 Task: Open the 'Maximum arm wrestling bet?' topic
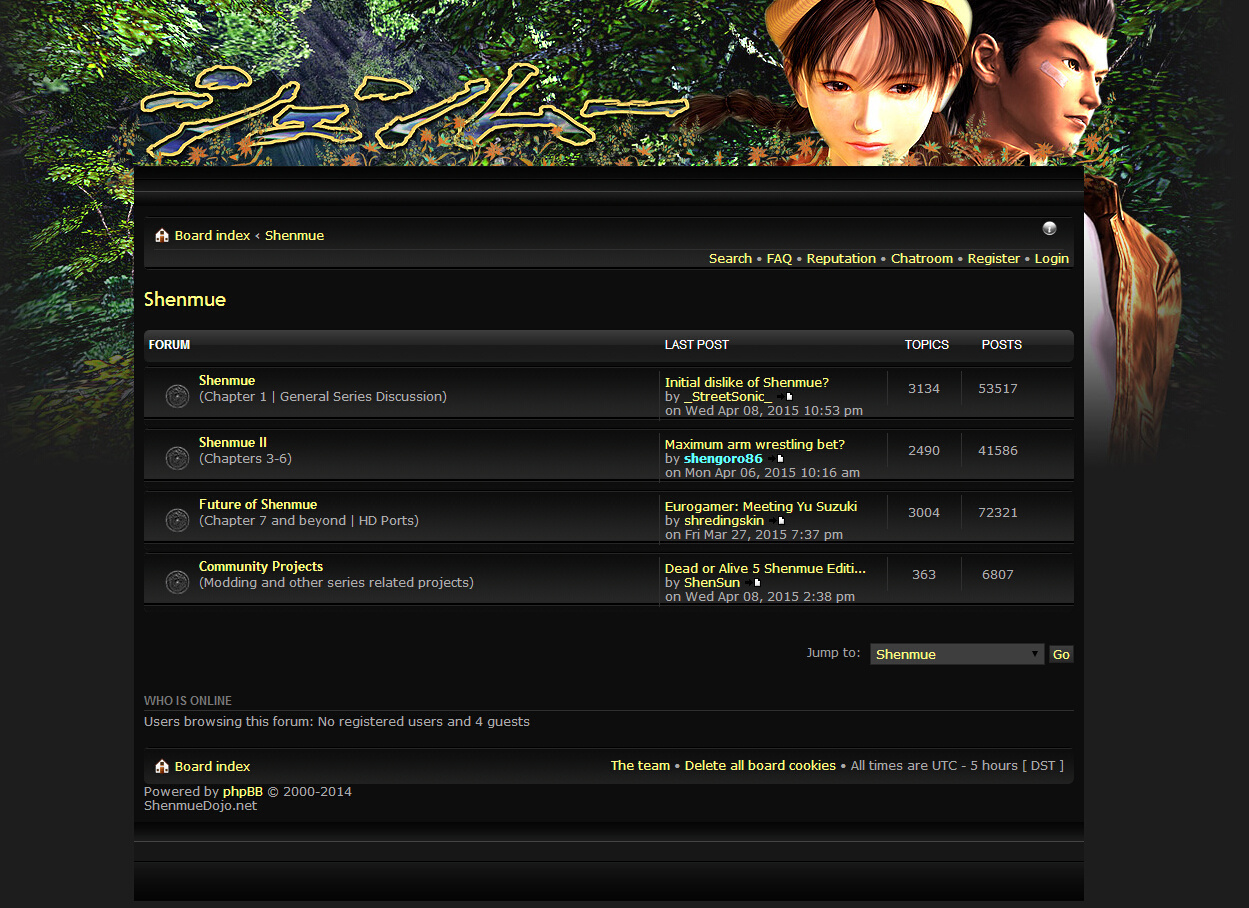click(x=755, y=445)
